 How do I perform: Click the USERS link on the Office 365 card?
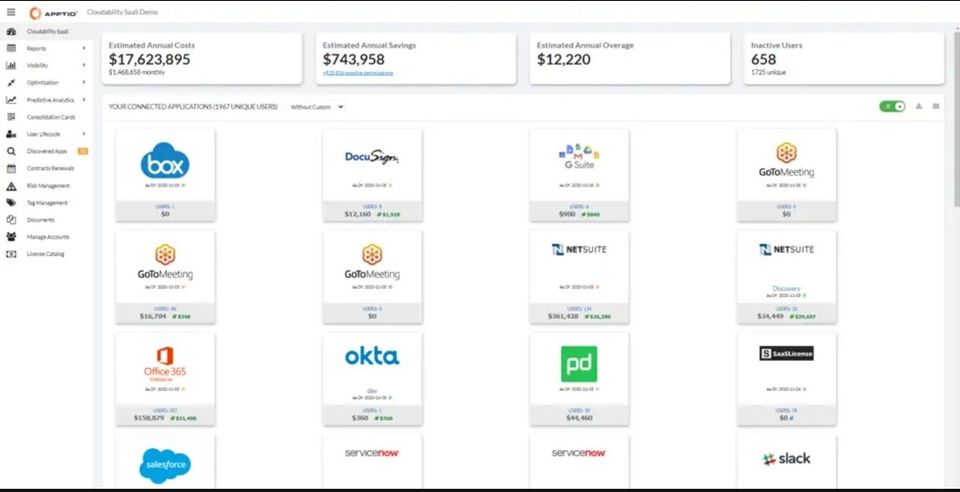click(x=165, y=411)
